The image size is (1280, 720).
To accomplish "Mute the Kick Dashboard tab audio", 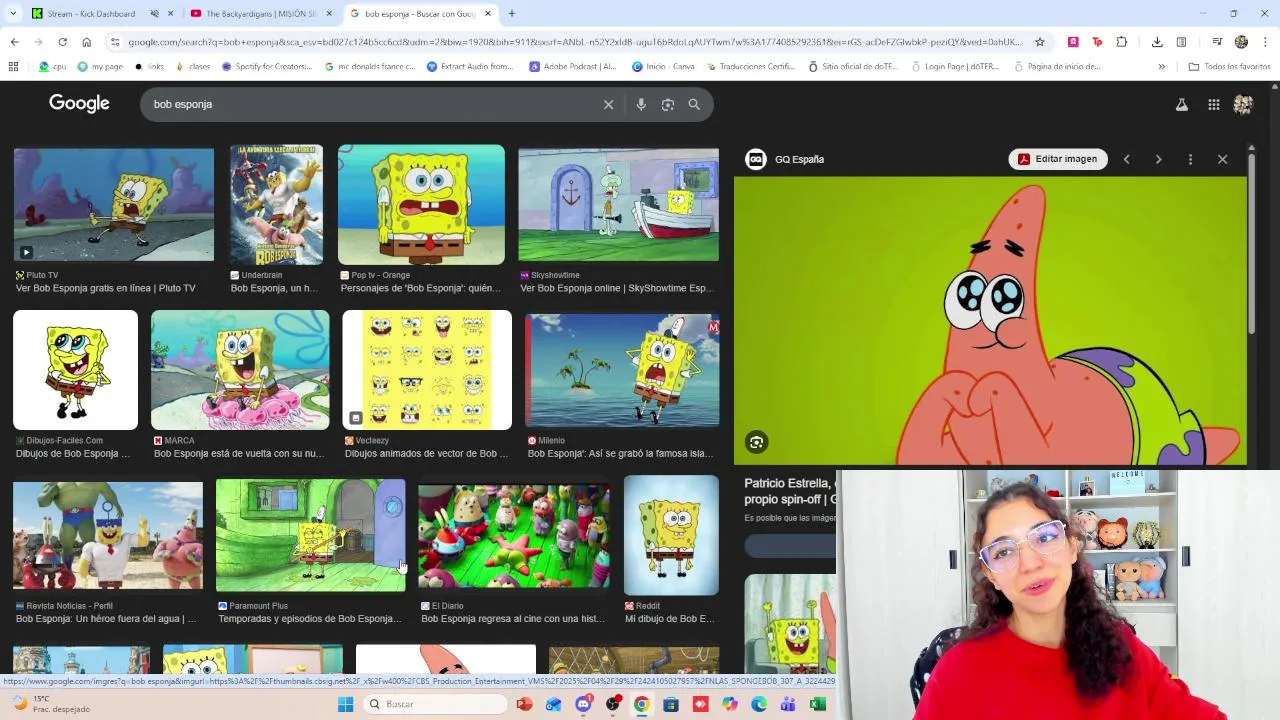I will coord(154,14).
